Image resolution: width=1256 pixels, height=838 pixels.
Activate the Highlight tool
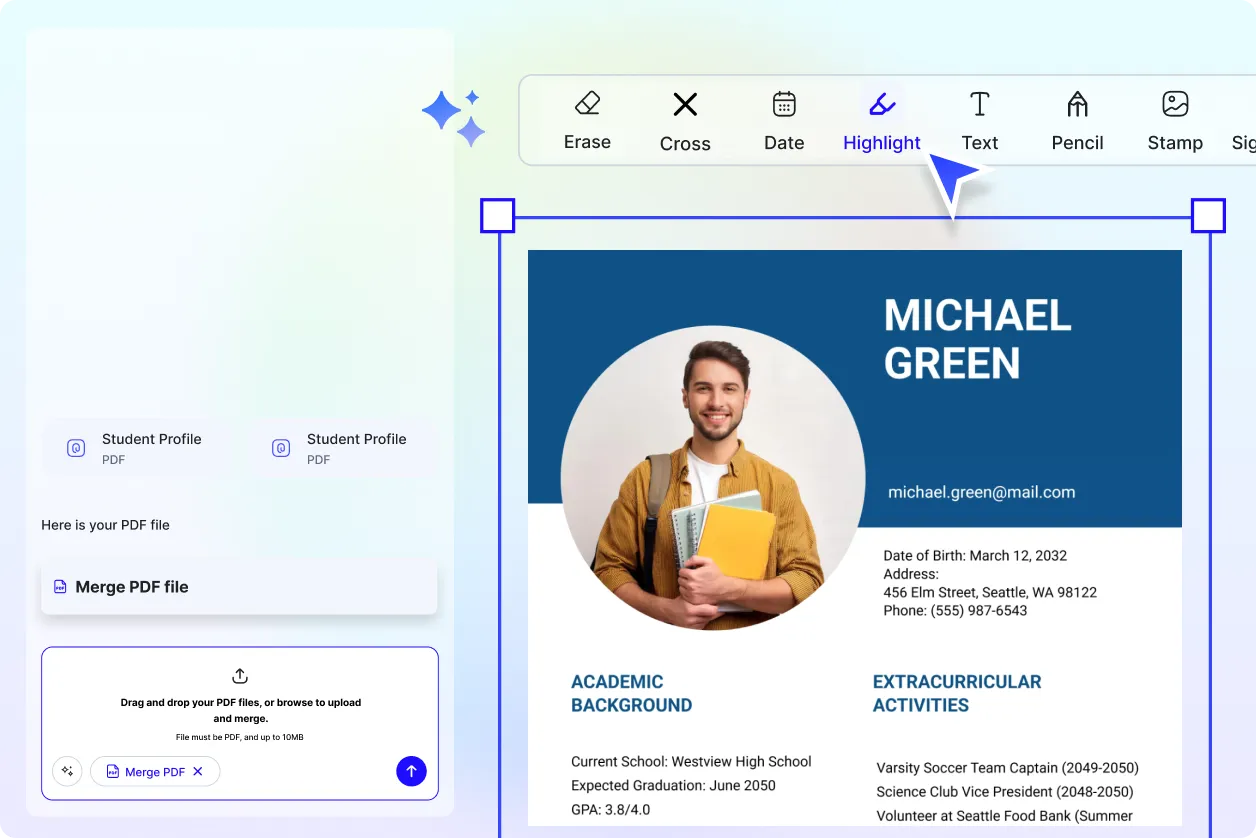tap(881, 120)
